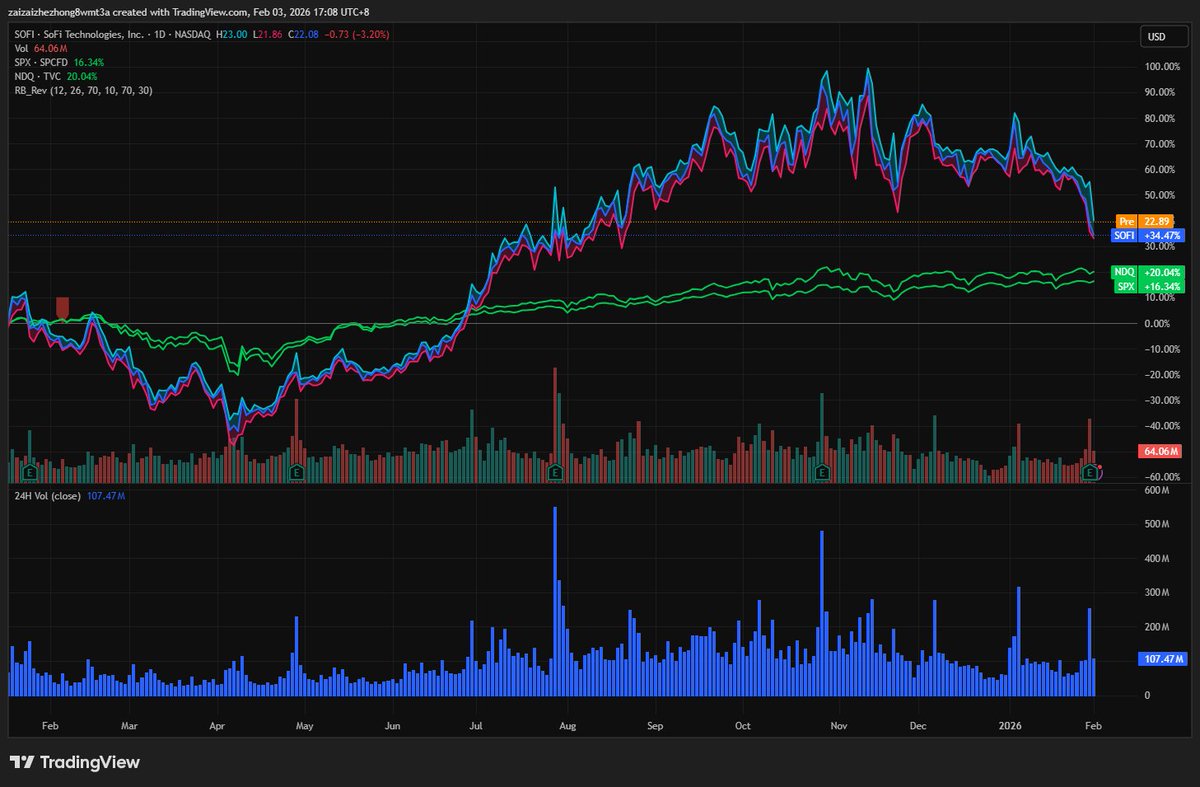Click the −40.00% scale label

1162,426
